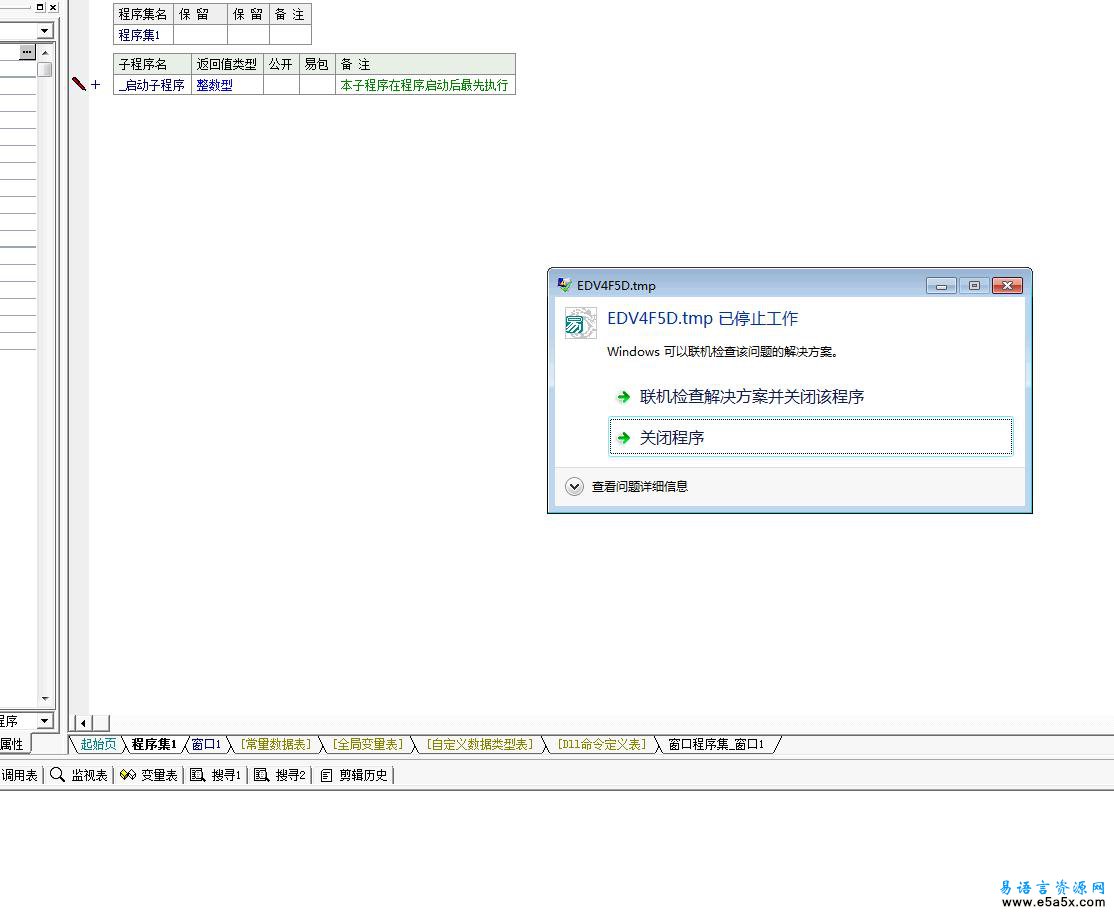This screenshot has height=915, width=1114.
Task: Click the 易包 checkbox cell of _启动子程序
Action: (x=317, y=85)
